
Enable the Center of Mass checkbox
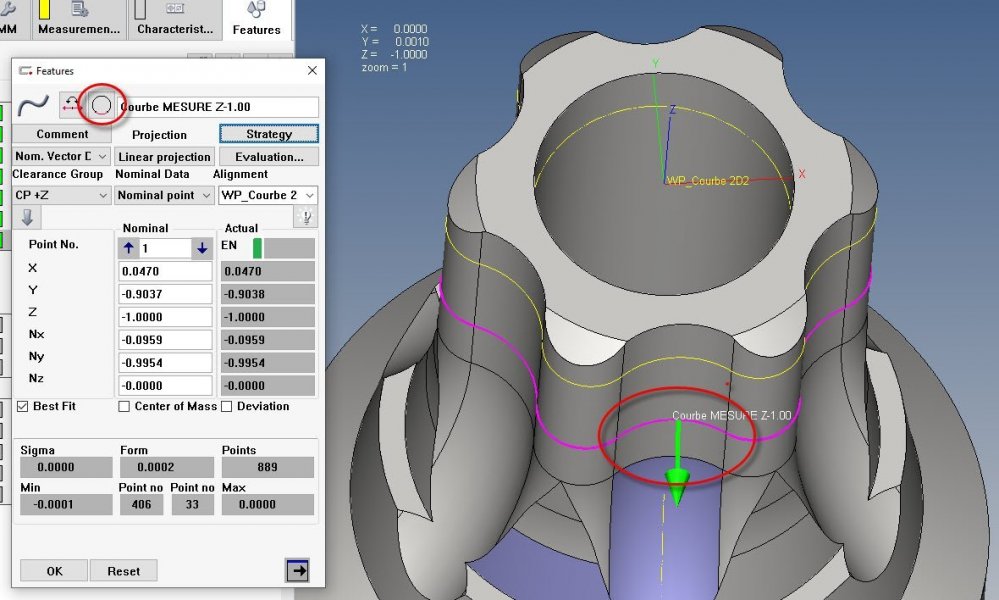[124, 406]
